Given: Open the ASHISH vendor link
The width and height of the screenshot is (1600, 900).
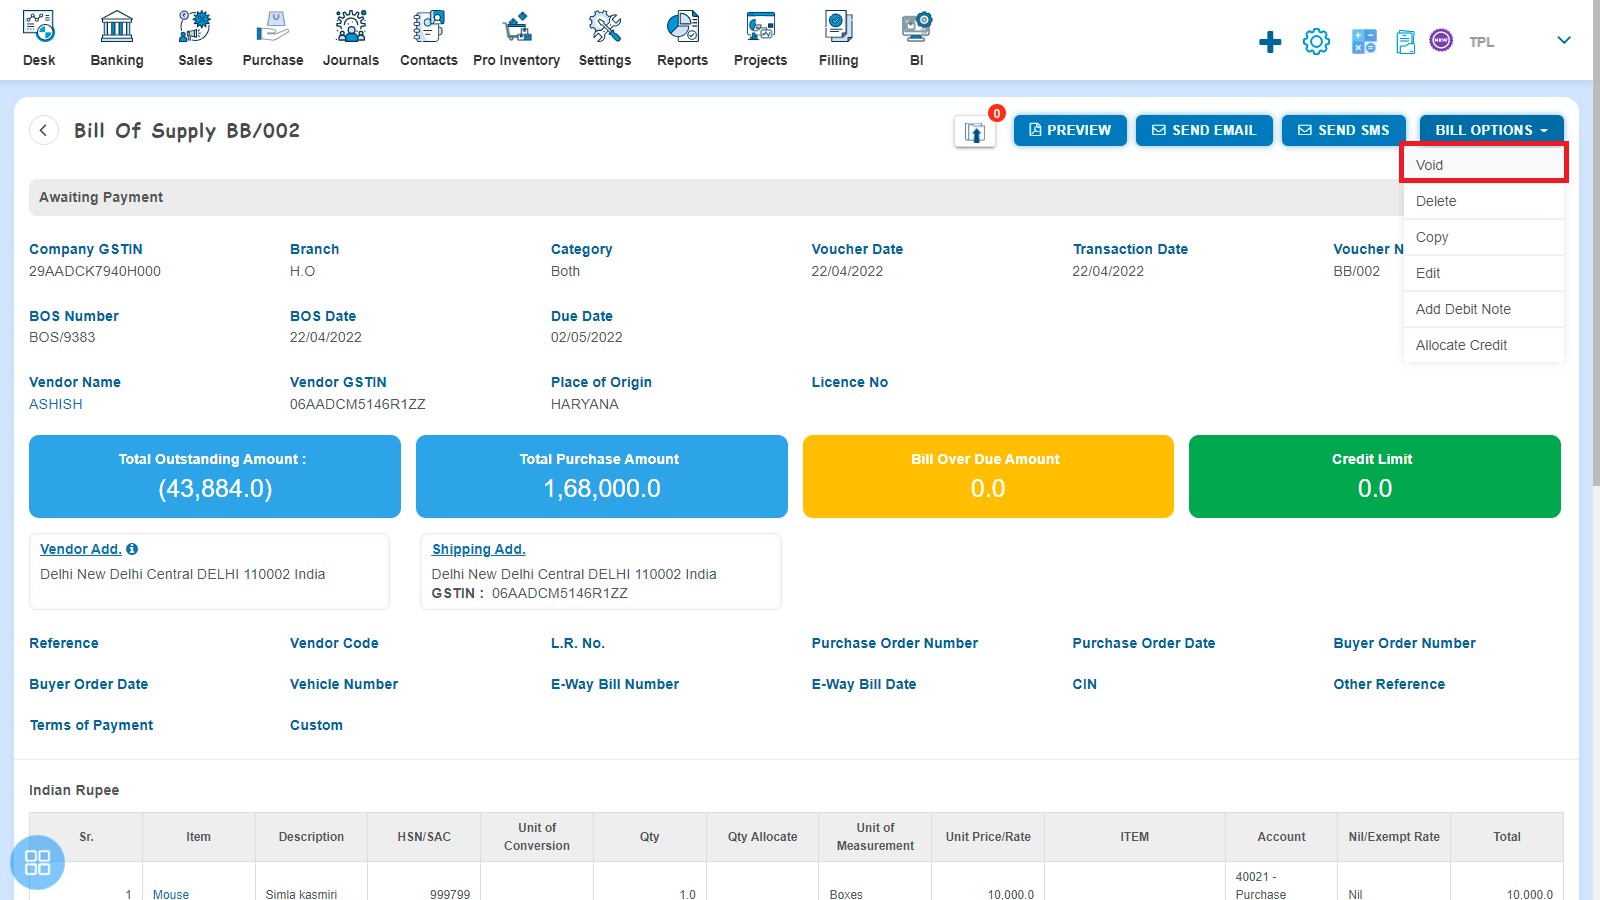Looking at the screenshot, I should coord(56,404).
